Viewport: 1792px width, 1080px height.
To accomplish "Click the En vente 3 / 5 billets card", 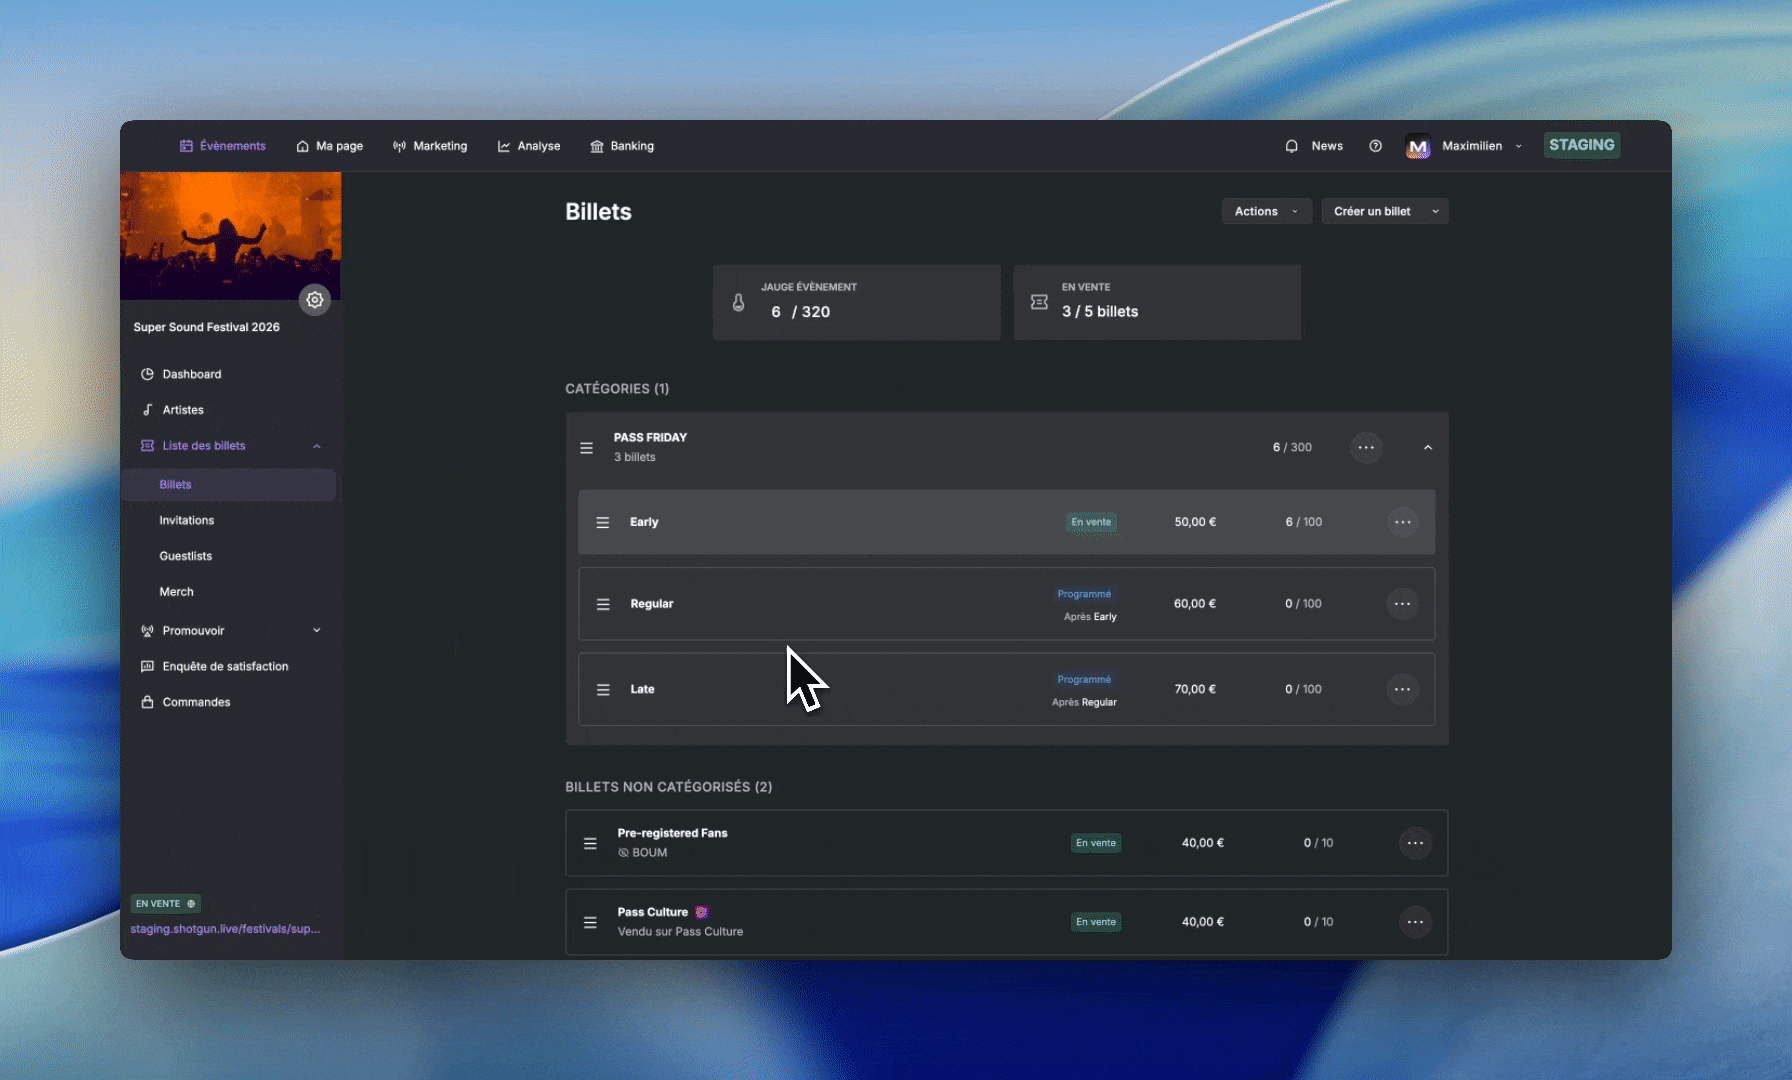I will point(1157,302).
